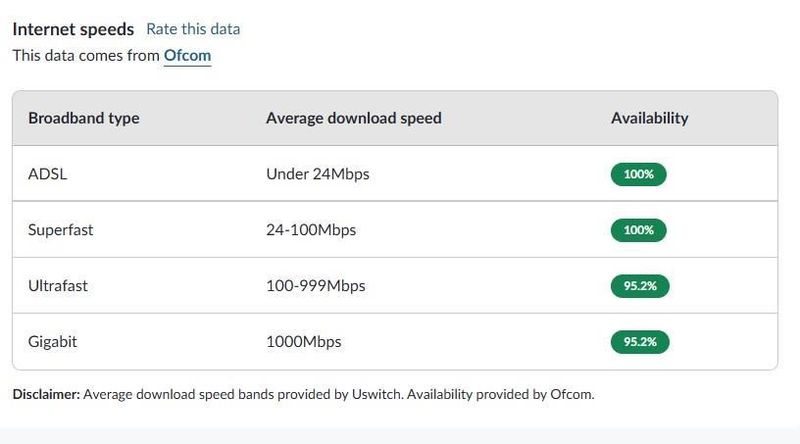
Task: Click the Rate this data link
Action: 193,29
